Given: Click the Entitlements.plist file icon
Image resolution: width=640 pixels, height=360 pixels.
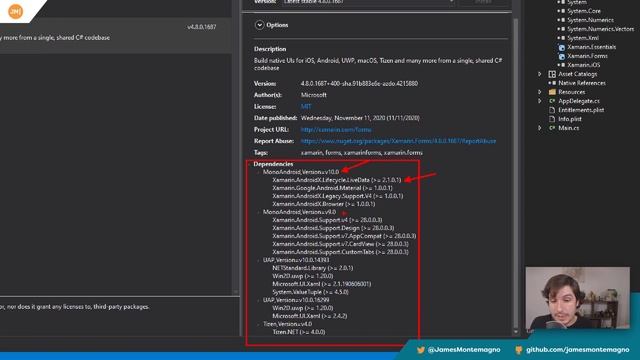Looking at the screenshot, I should tap(552, 110).
